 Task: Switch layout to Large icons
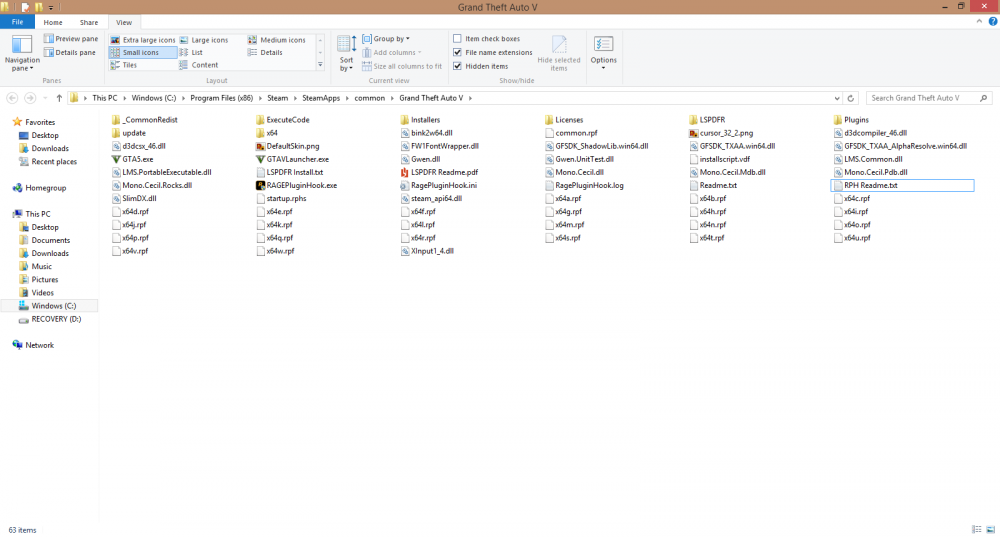click(x=203, y=40)
